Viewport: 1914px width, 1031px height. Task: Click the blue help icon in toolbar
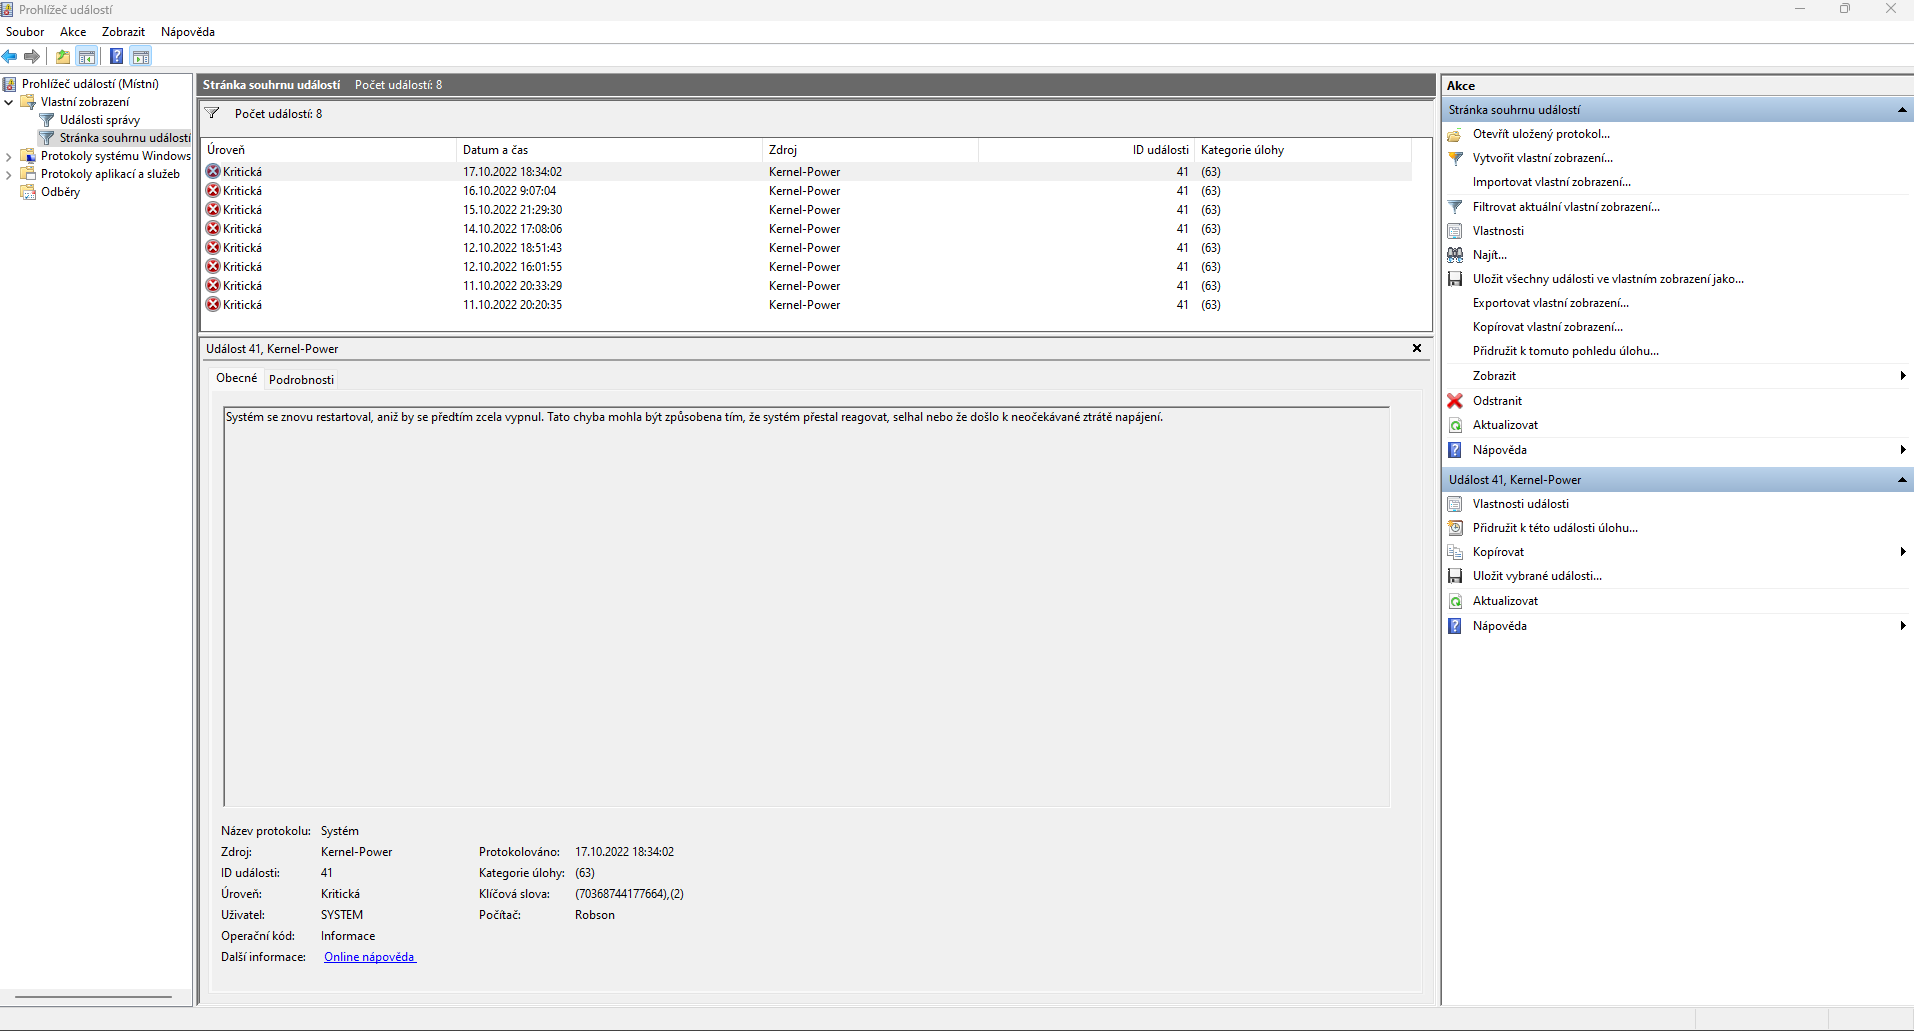point(116,57)
